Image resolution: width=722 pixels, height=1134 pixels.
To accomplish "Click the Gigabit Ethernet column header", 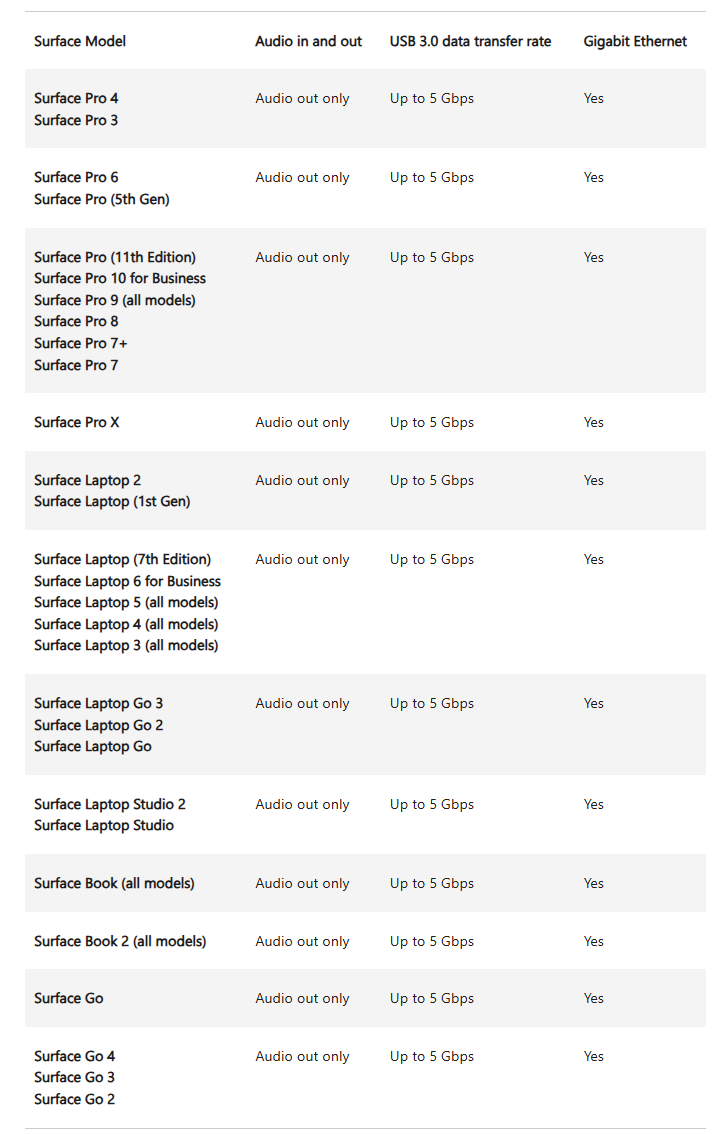I will (635, 41).
